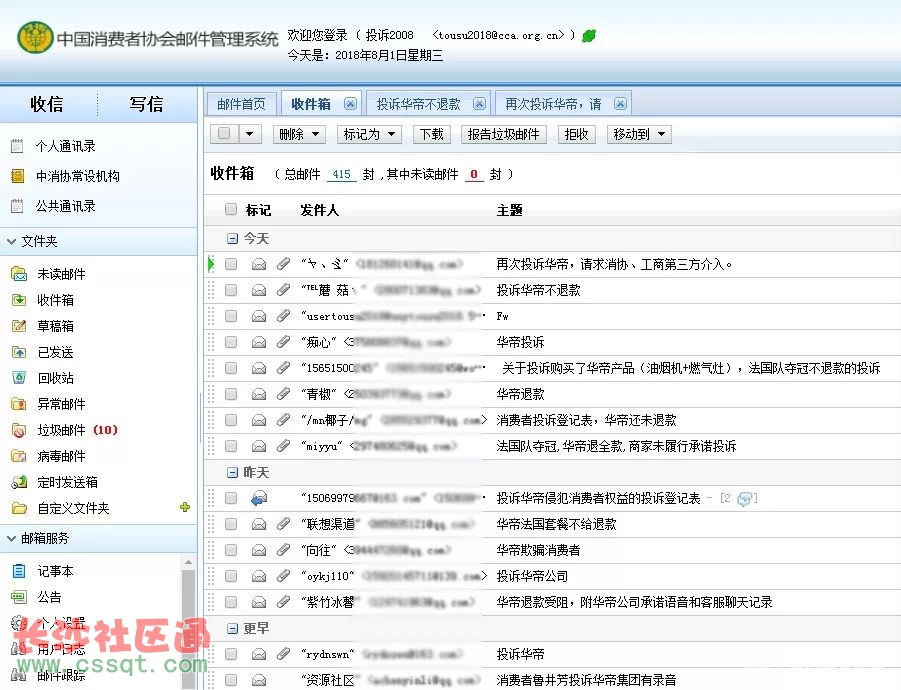Collapse the 今天 mail group
Image resolution: width=901 pixels, height=690 pixels.
tap(232, 238)
